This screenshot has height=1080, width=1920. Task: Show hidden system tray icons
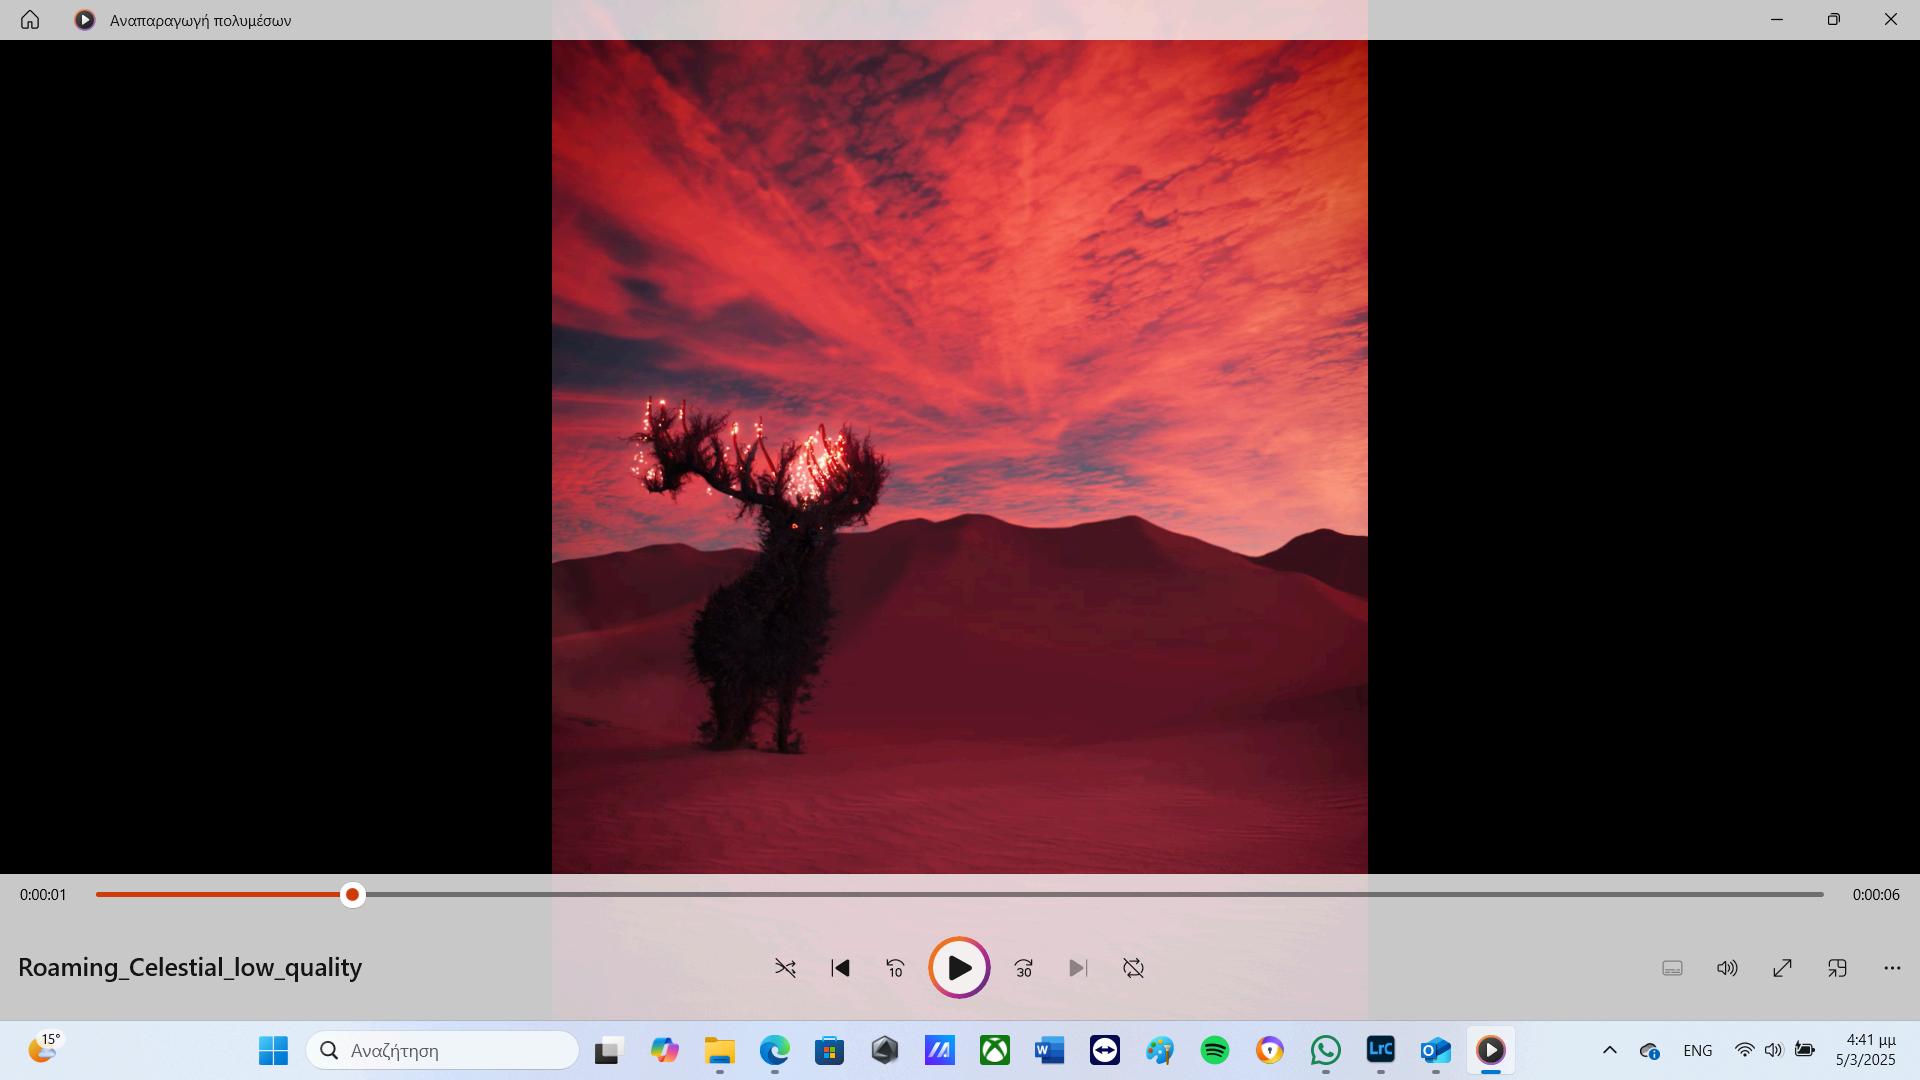click(1610, 1050)
